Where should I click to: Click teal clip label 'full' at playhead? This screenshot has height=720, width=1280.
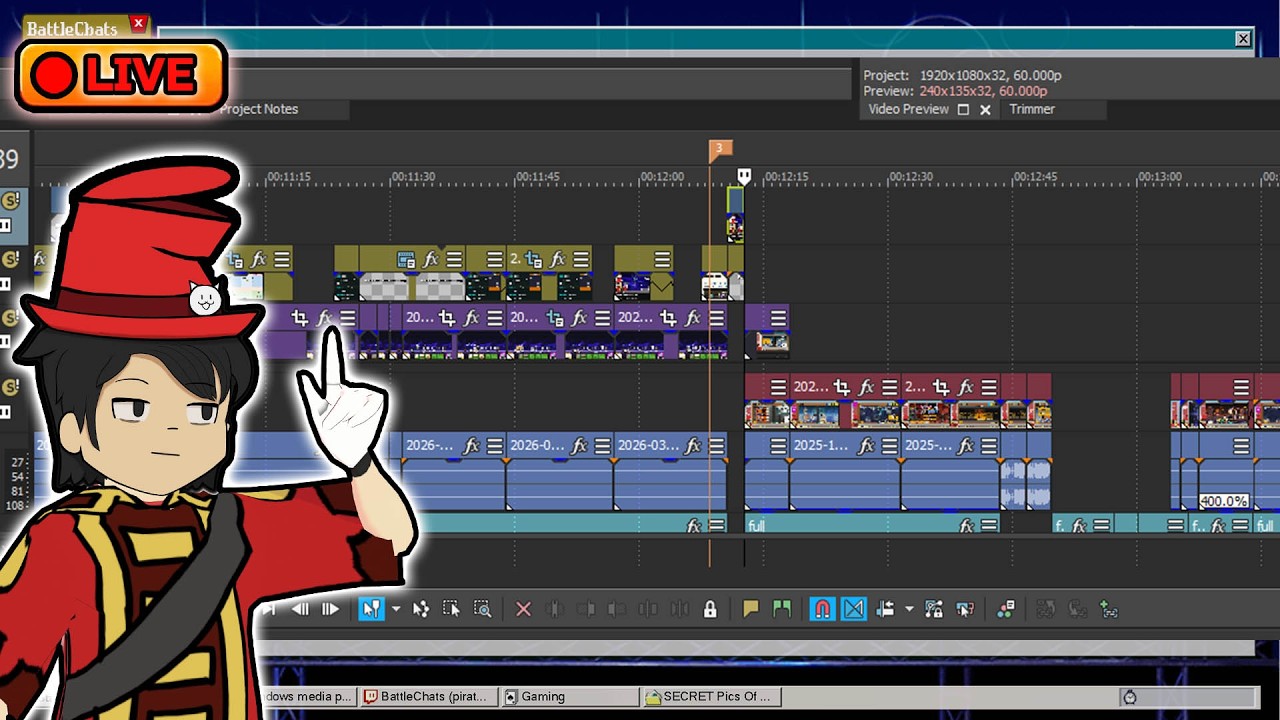tap(756, 526)
